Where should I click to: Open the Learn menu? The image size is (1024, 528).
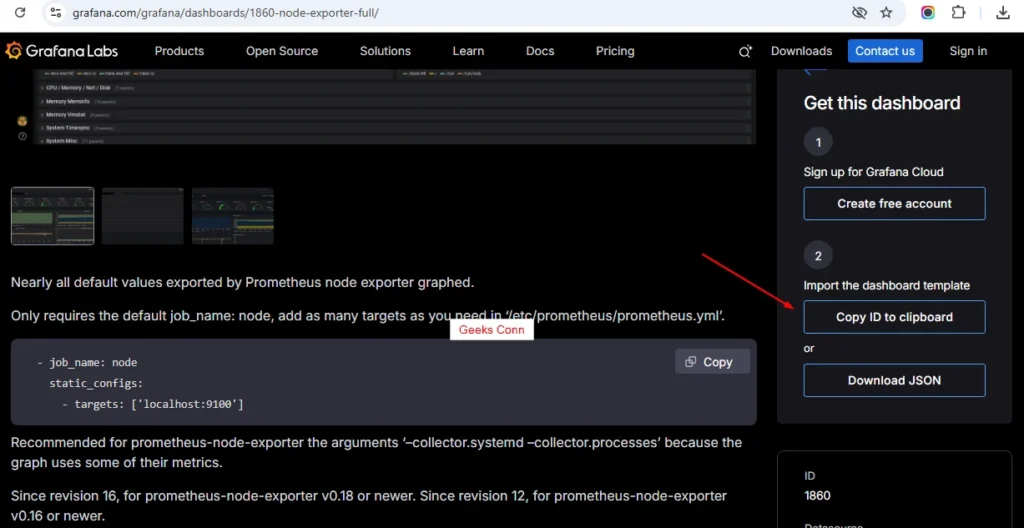pos(468,51)
